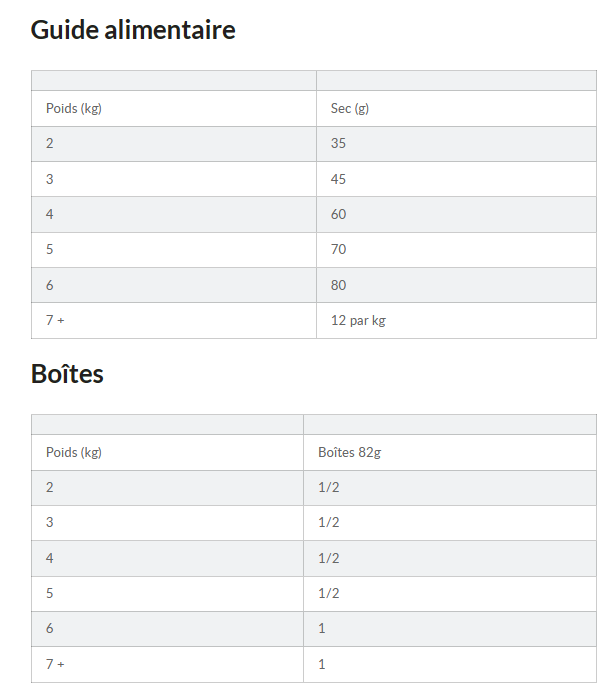Image resolution: width=615 pixels, height=699 pixels.
Task: Click the 1/2 value for weight 2
Action: 329,487
